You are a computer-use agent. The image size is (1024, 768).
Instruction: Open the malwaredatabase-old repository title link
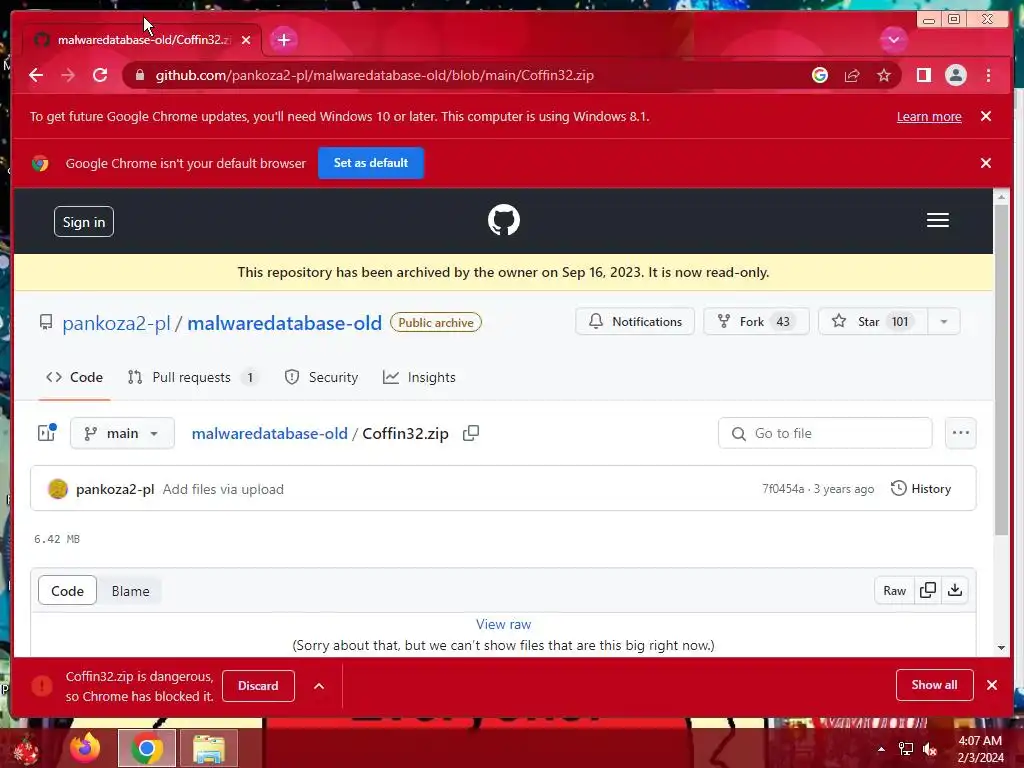click(285, 323)
